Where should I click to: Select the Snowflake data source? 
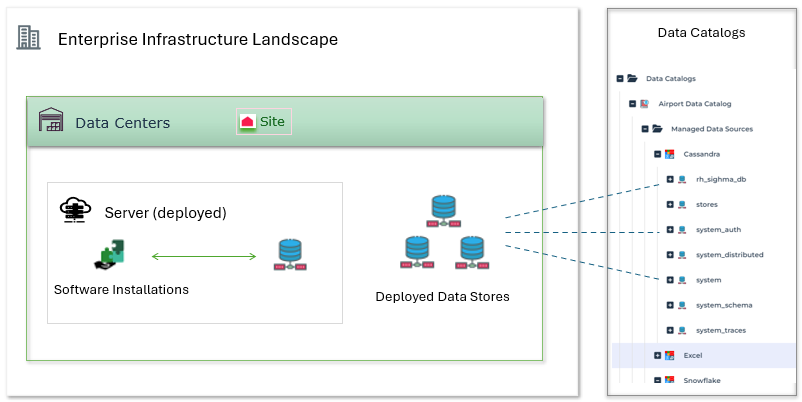[701, 380]
